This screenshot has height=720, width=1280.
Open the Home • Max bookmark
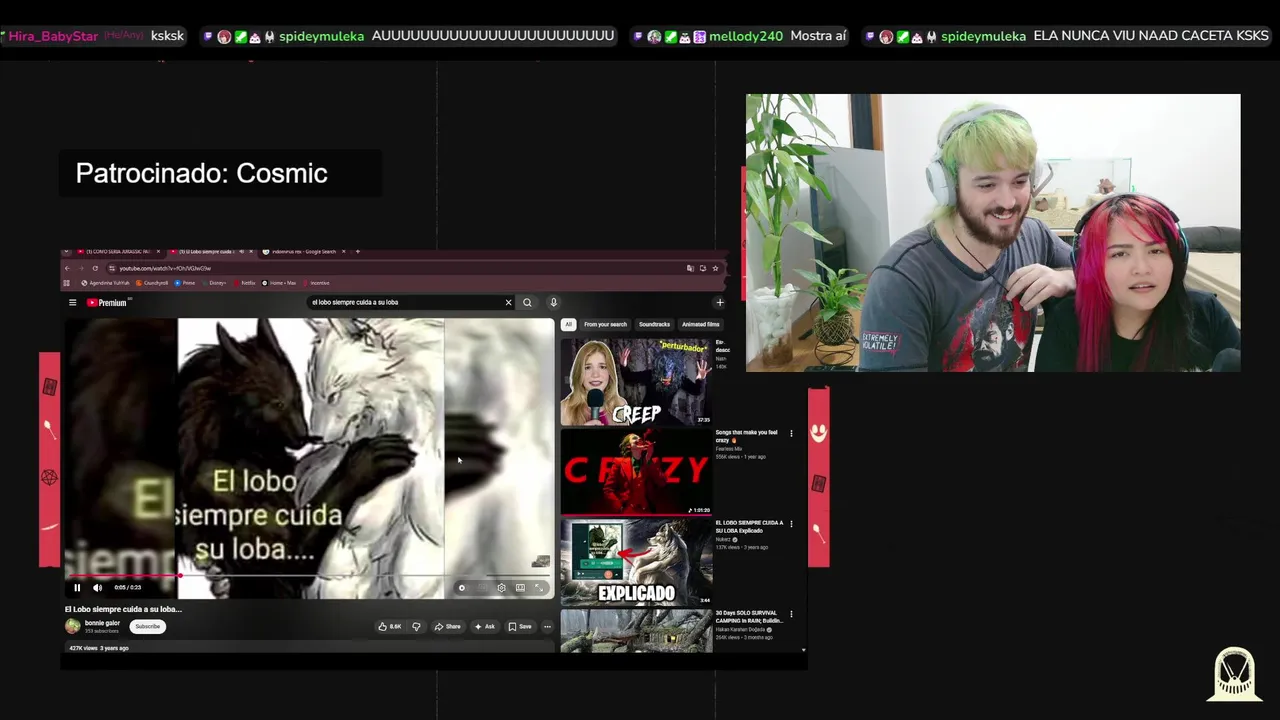[279, 283]
